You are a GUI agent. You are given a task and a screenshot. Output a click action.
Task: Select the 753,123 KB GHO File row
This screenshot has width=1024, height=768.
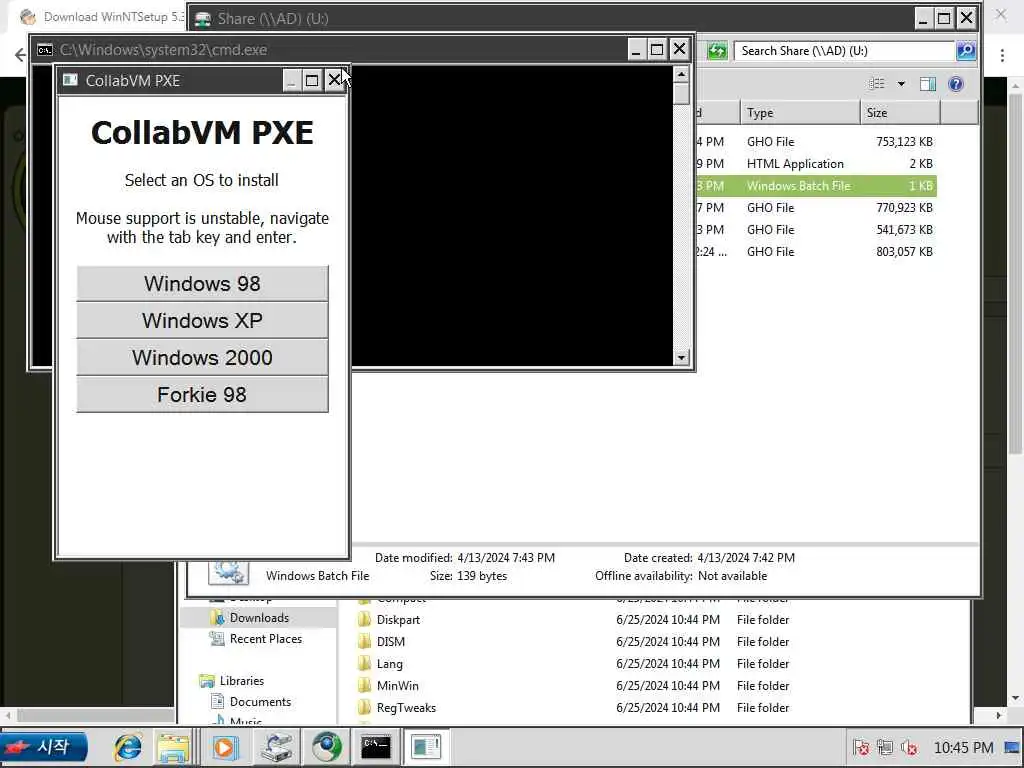tap(814, 142)
